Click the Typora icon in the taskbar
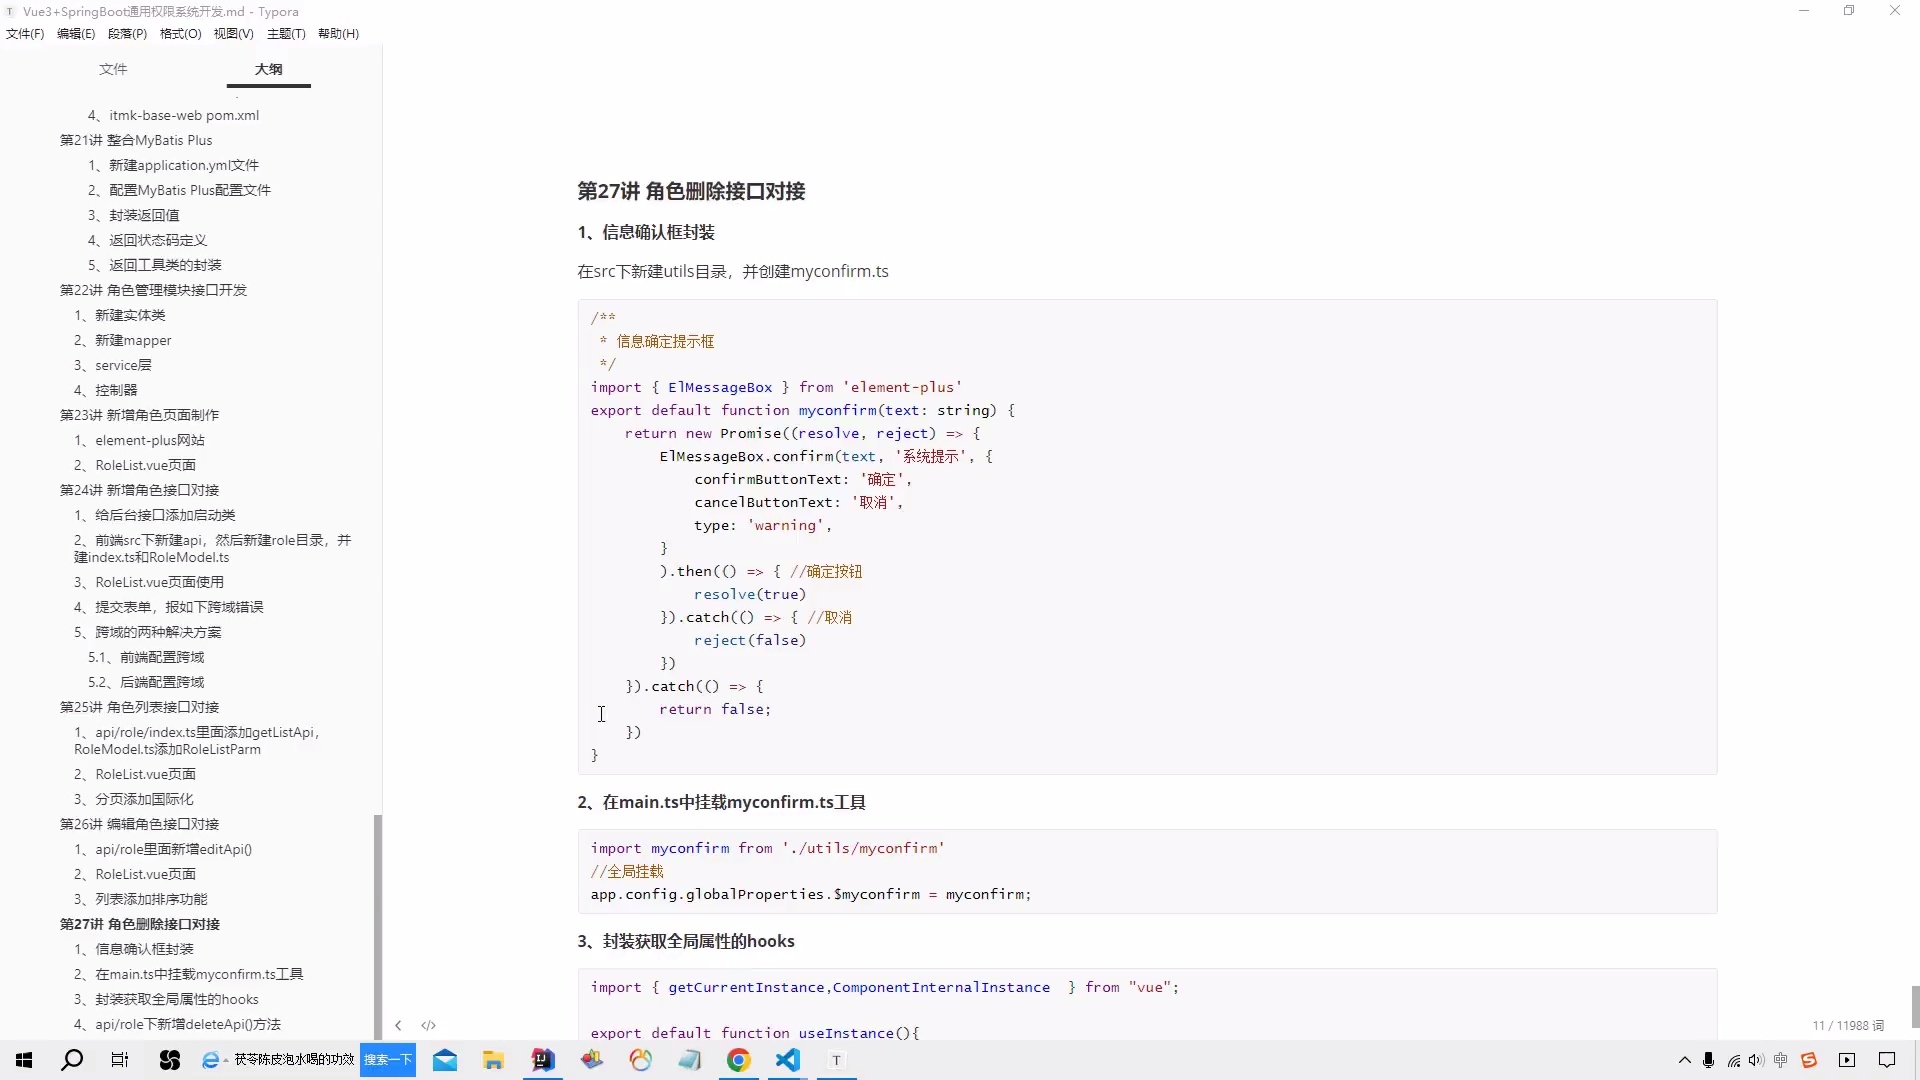Screen dimensions: 1920x1080 836,1060
